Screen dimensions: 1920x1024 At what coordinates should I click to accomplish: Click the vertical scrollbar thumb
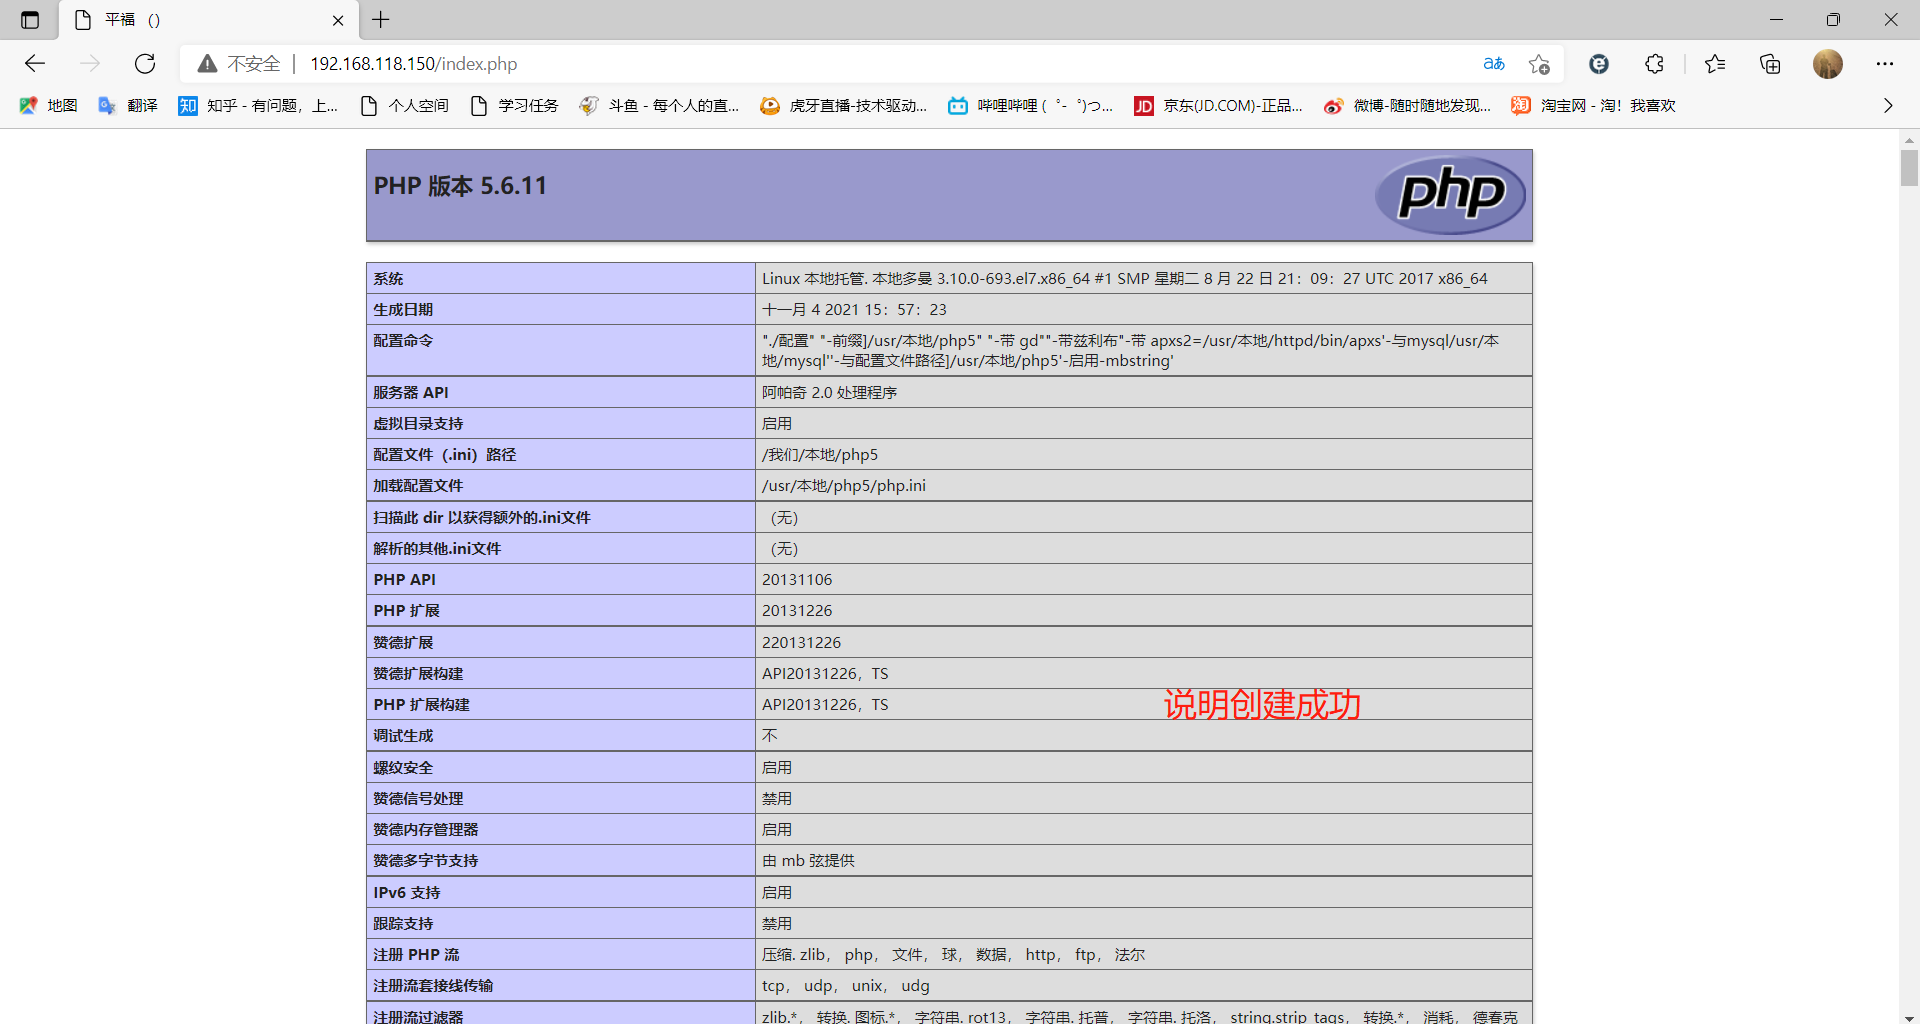[1909, 167]
